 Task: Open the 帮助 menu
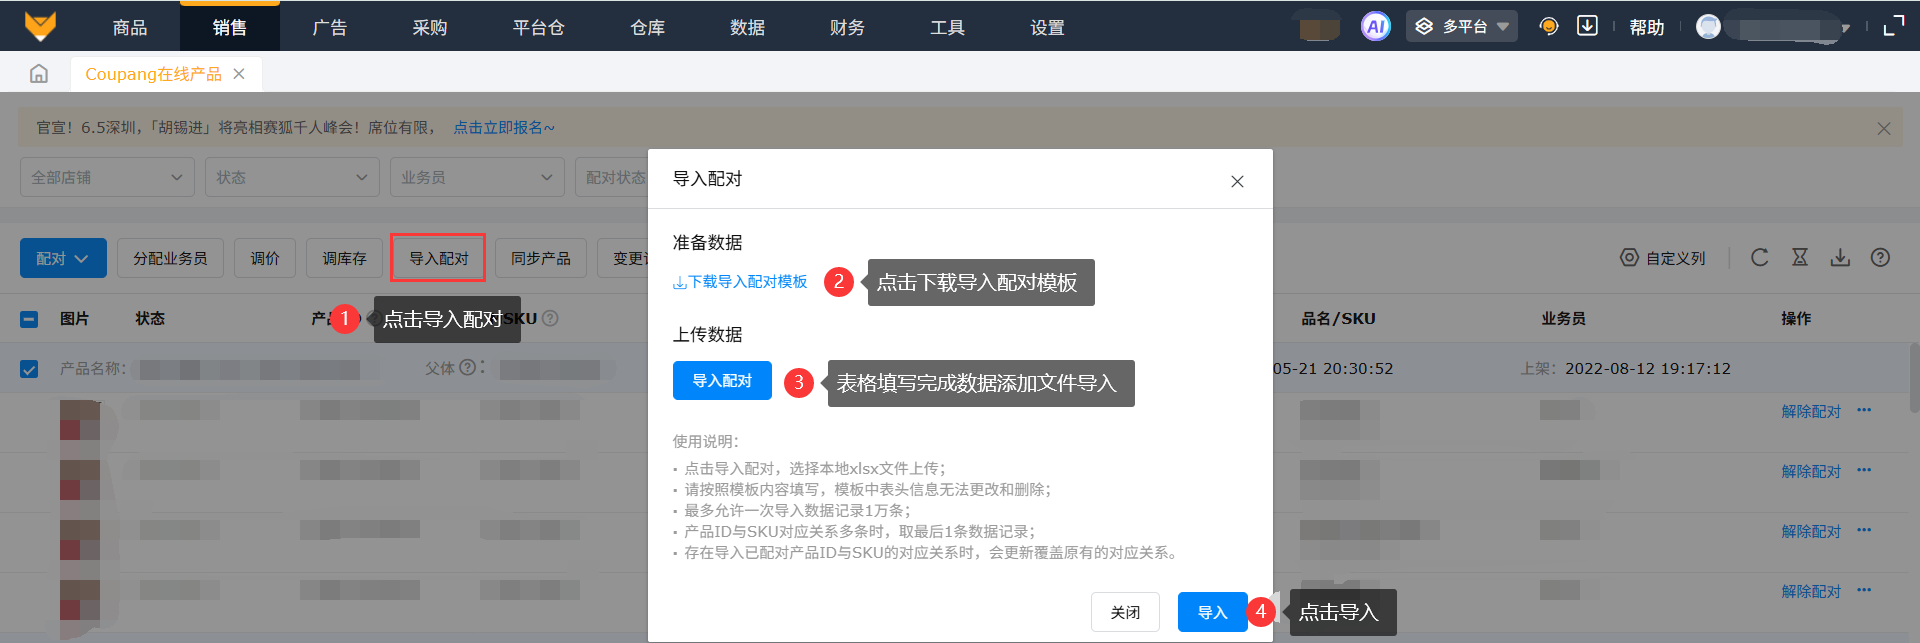click(x=1647, y=28)
